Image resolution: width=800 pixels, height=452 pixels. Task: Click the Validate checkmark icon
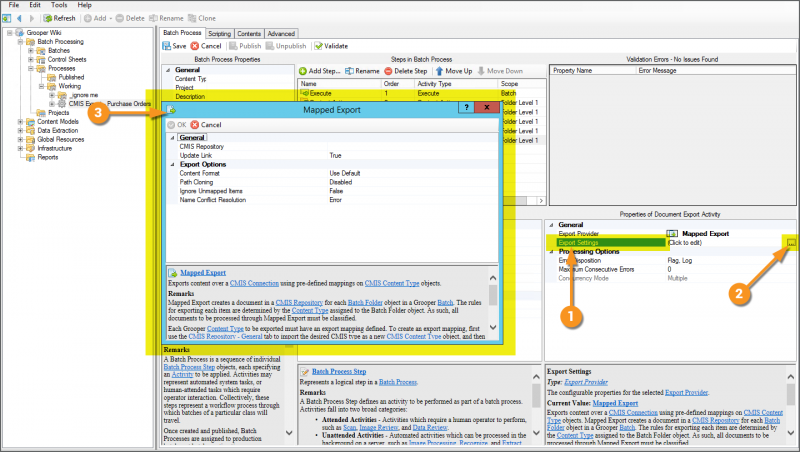318,46
